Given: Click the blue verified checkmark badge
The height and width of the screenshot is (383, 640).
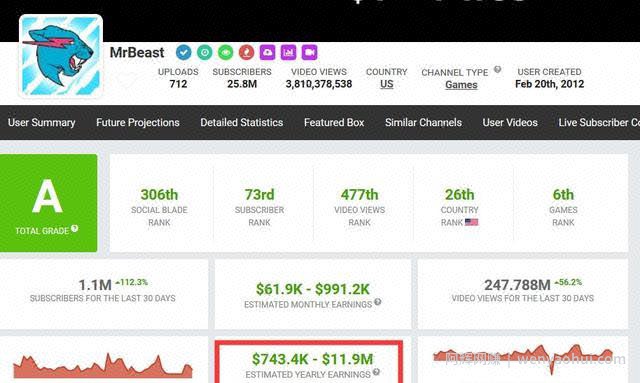Looking at the screenshot, I should (x=183, y=52).
